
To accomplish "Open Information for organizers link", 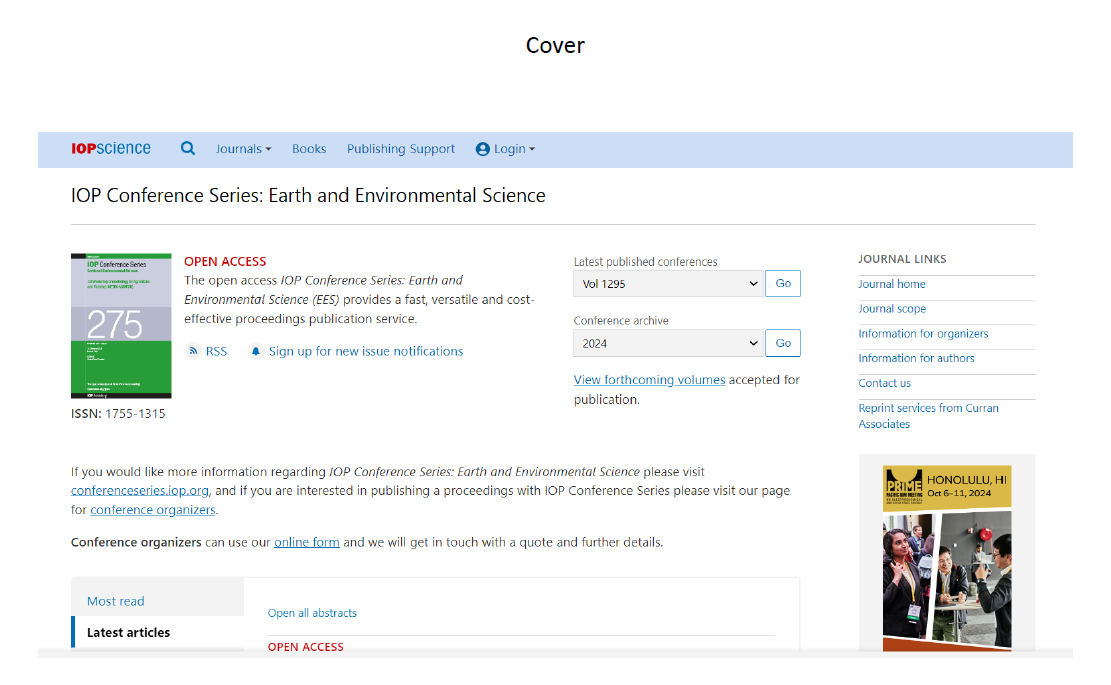I will click(923, 334).
